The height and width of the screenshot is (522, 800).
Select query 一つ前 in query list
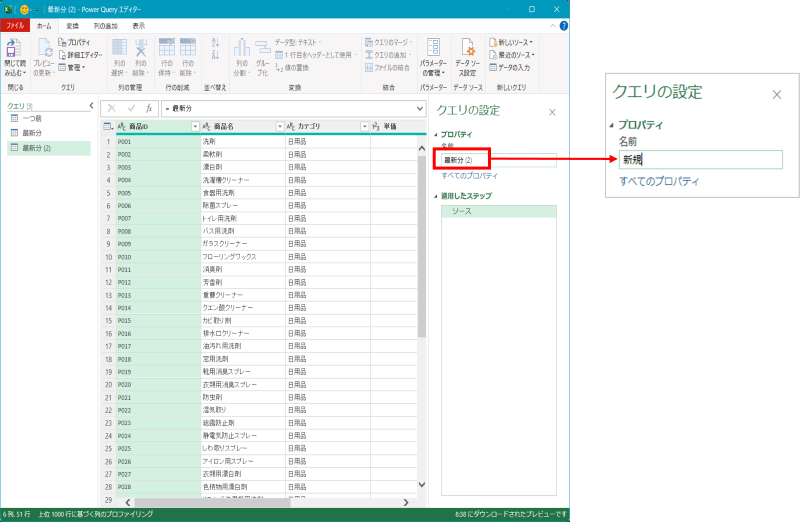[x=49, y=118]
